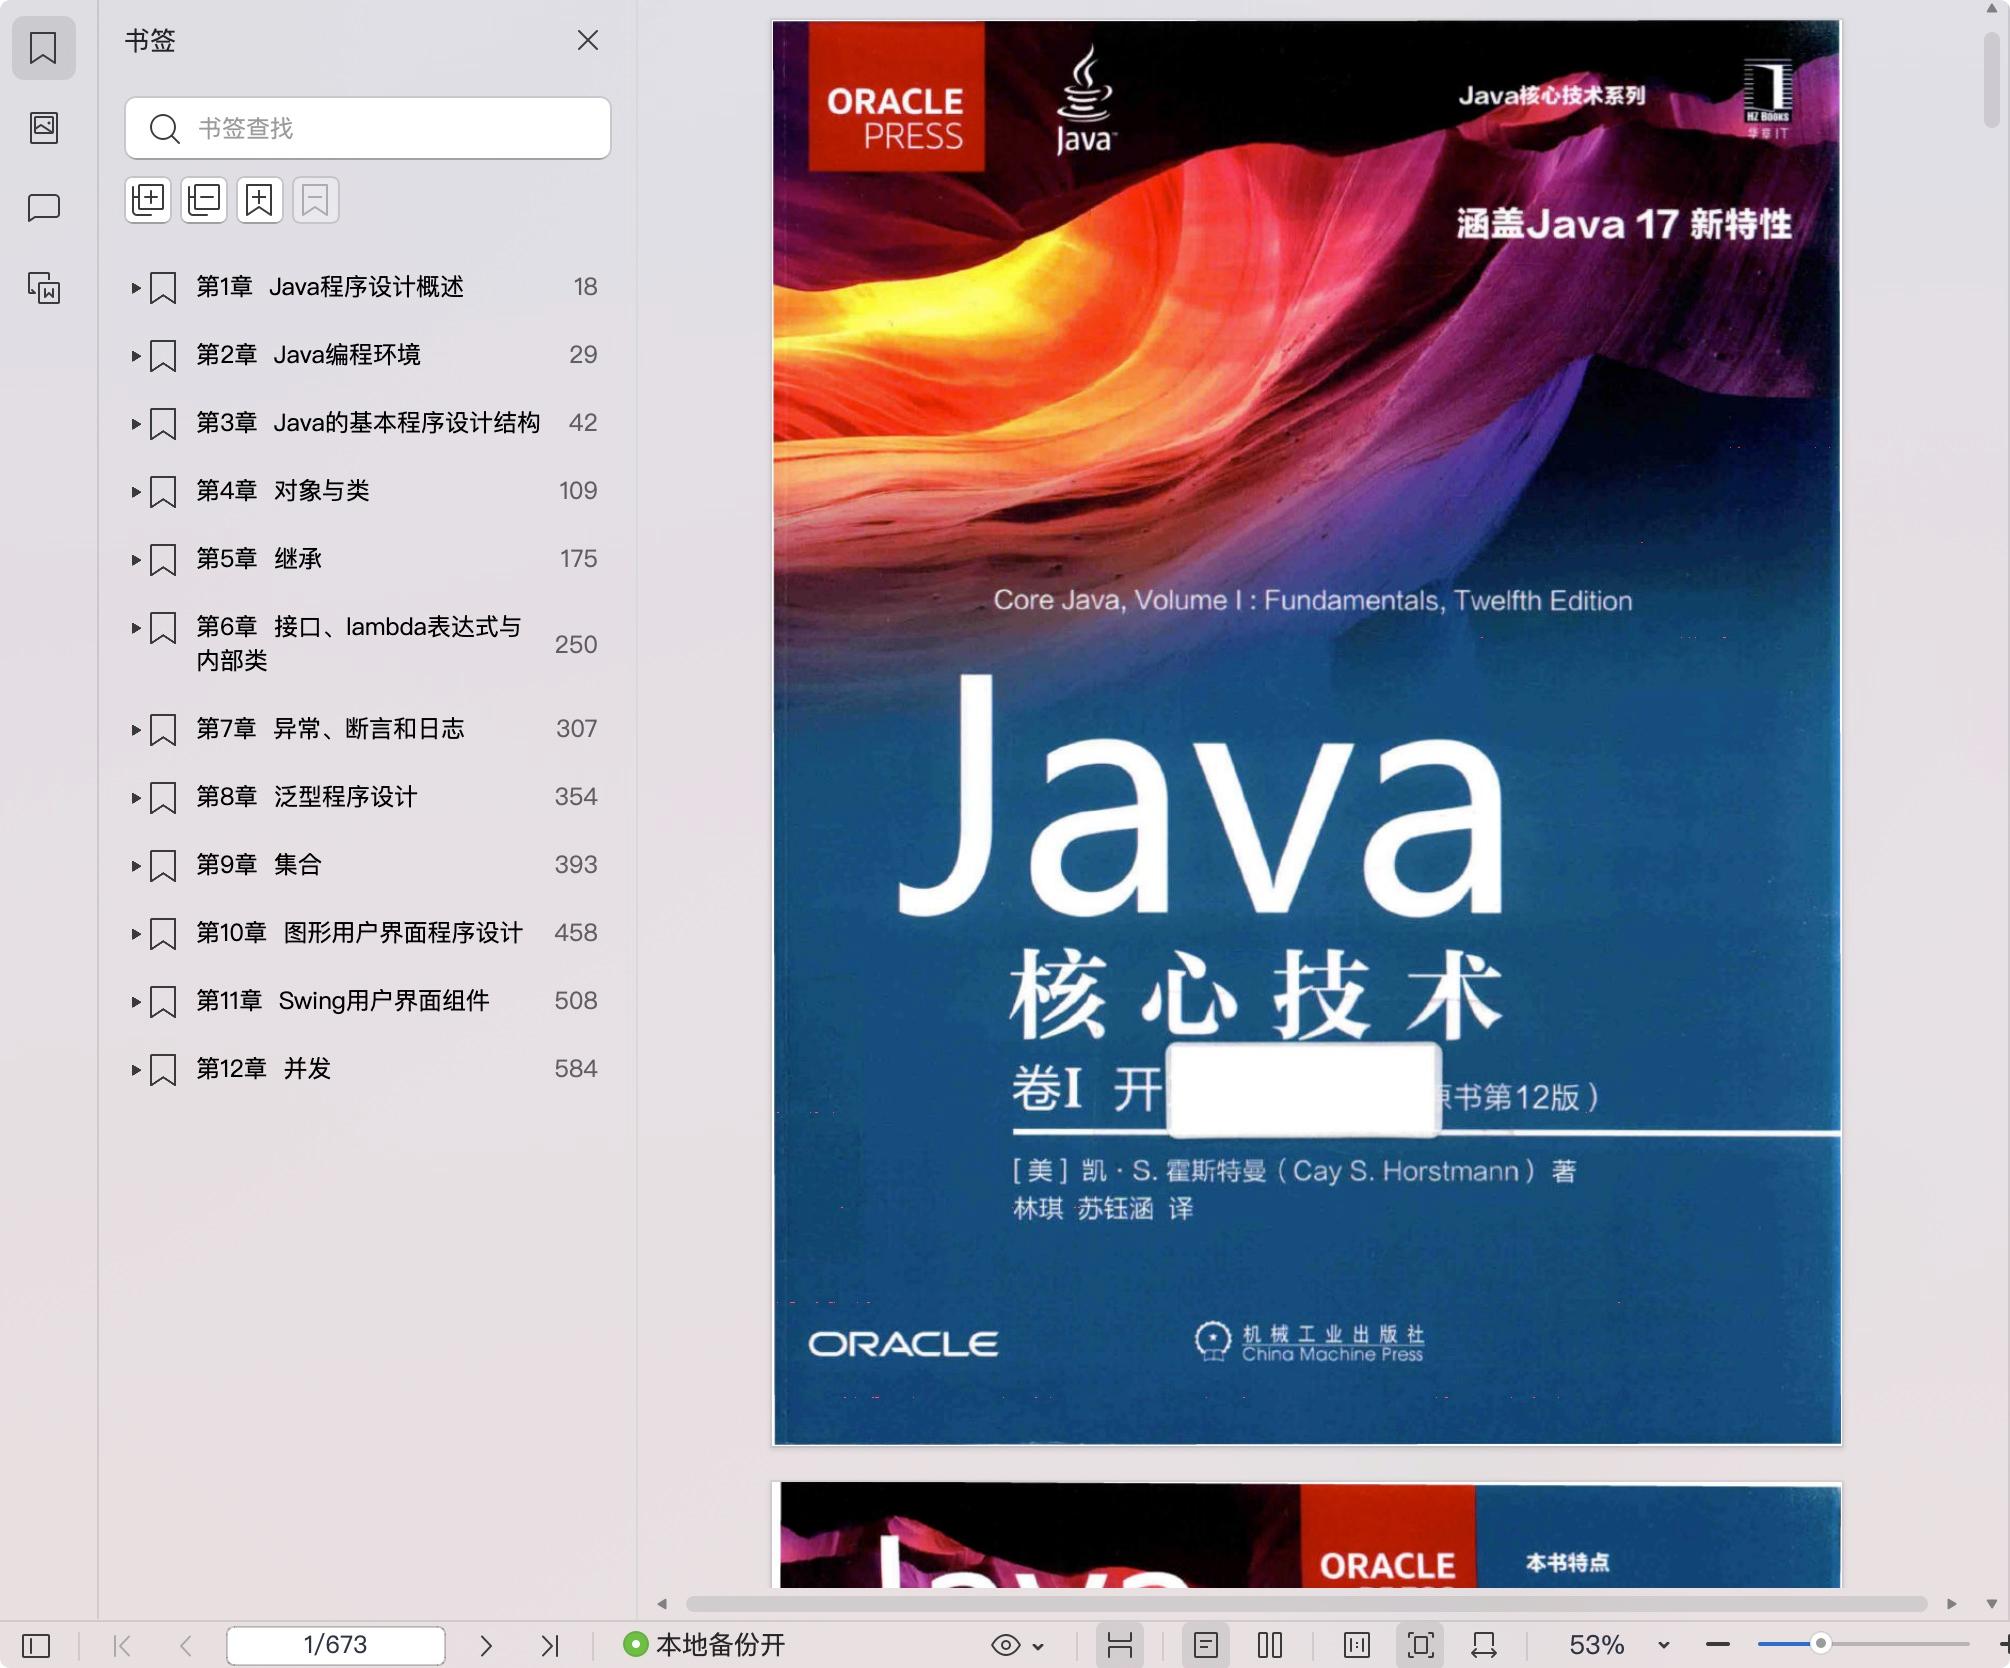
Task: Toggle the sidebar panel in status bar
Action: (36, 1645)
